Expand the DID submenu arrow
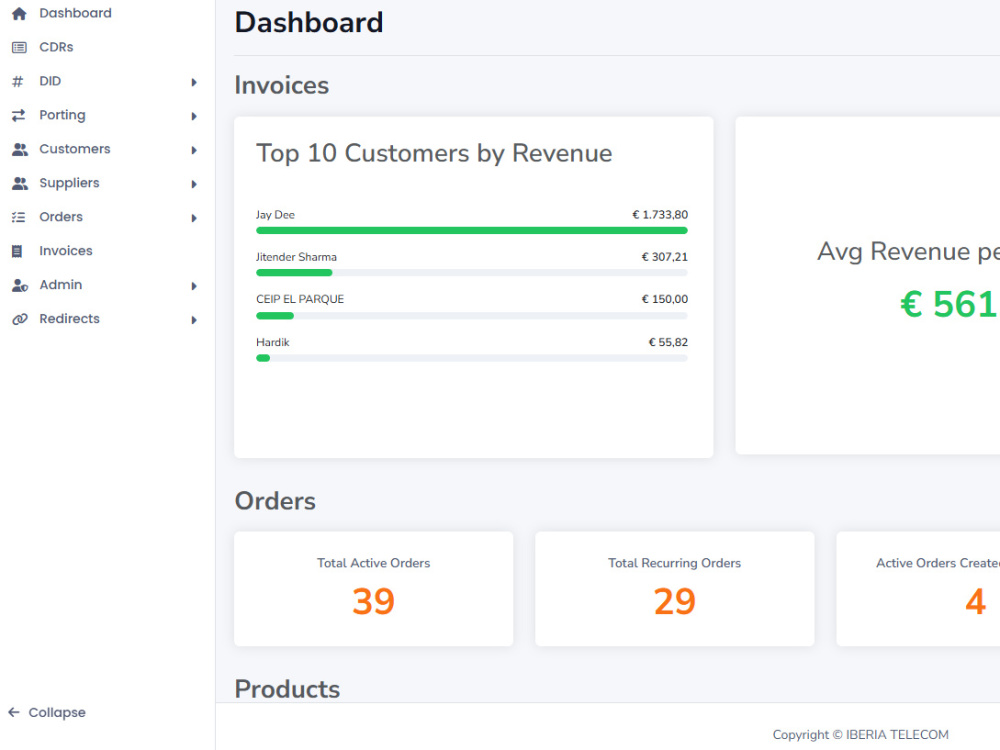 pos(194,82)
